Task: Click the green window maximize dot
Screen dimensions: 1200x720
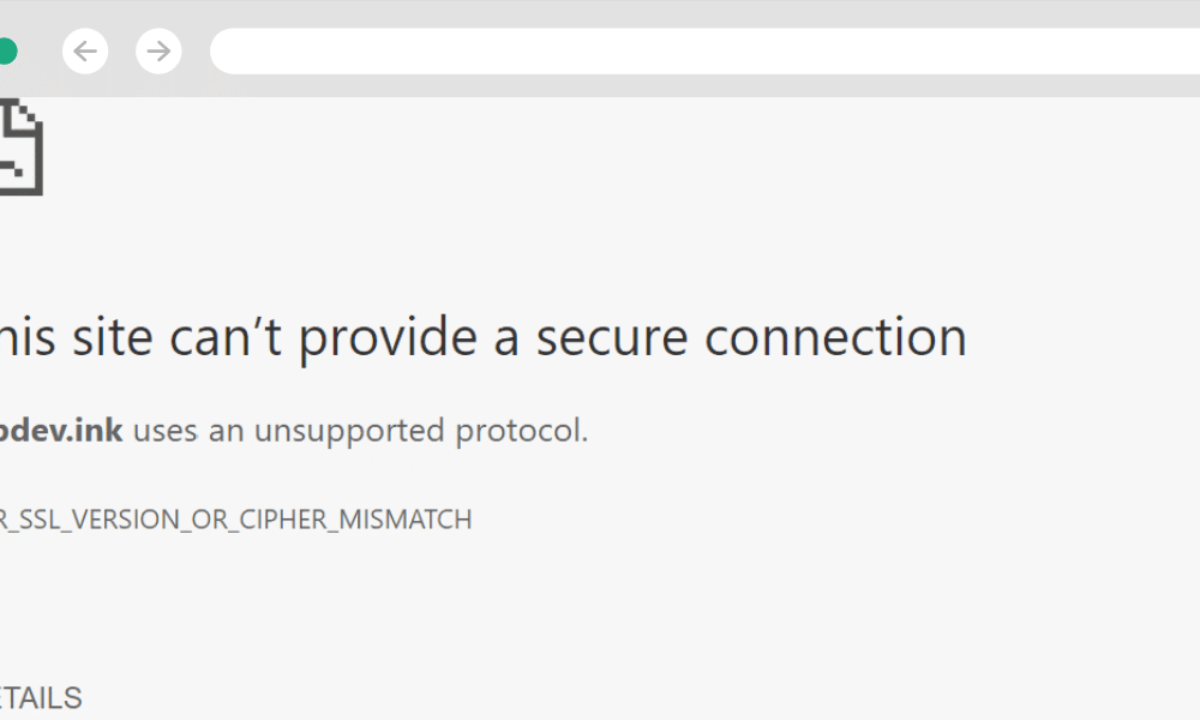Action: pos(6,51)
